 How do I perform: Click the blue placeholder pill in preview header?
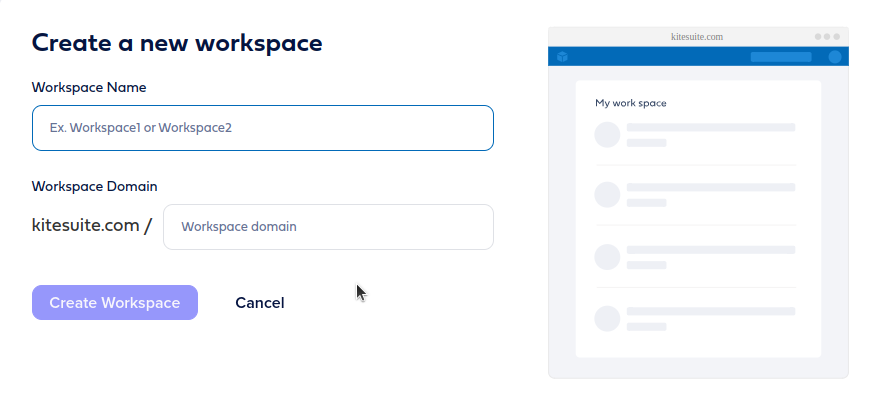tap(781, 57)
